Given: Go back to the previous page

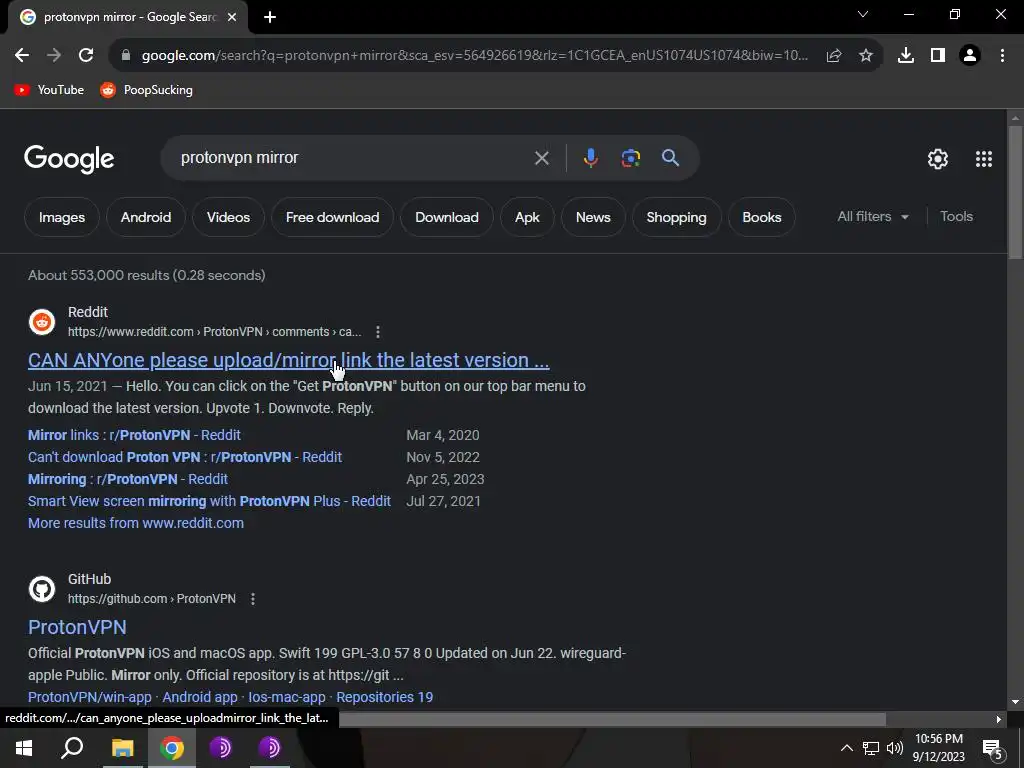Looking at the screenshot, I should 22,56.
